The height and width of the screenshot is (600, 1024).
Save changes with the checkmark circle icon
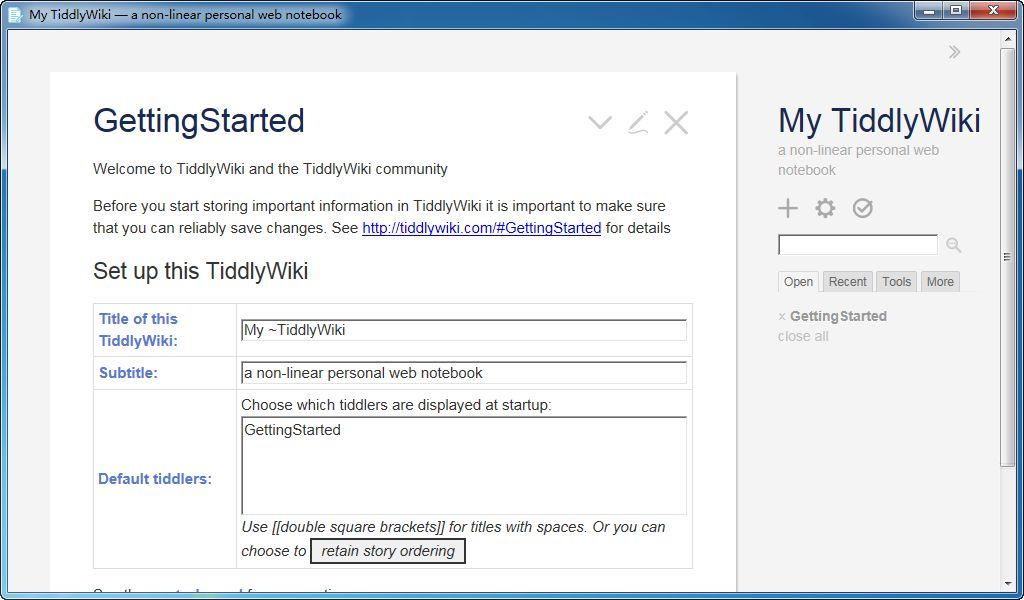(x=863, y=208)
